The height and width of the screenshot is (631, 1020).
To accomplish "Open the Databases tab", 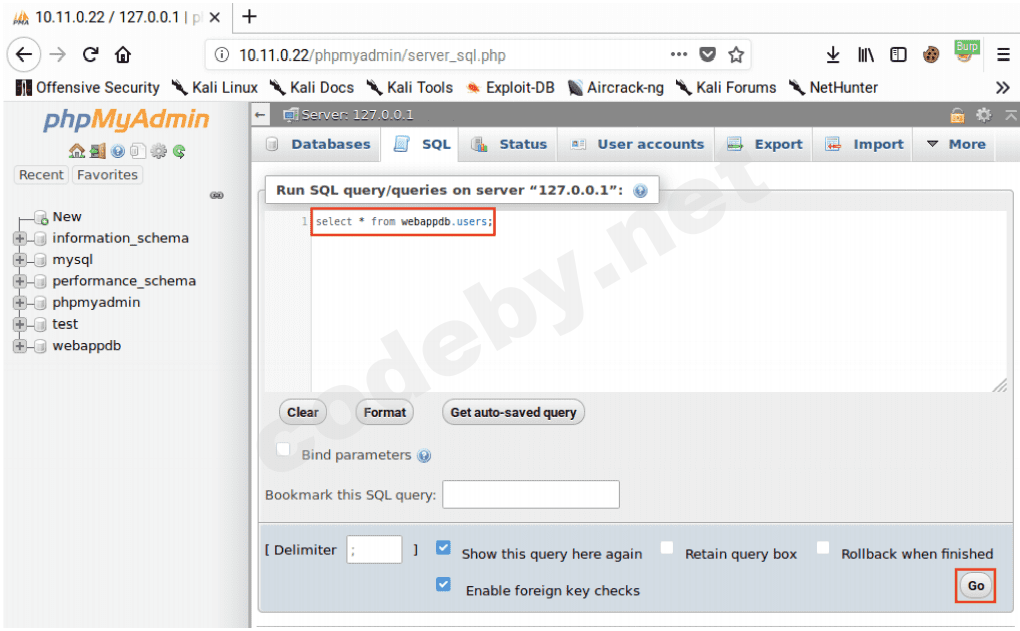I will [317, 144].
